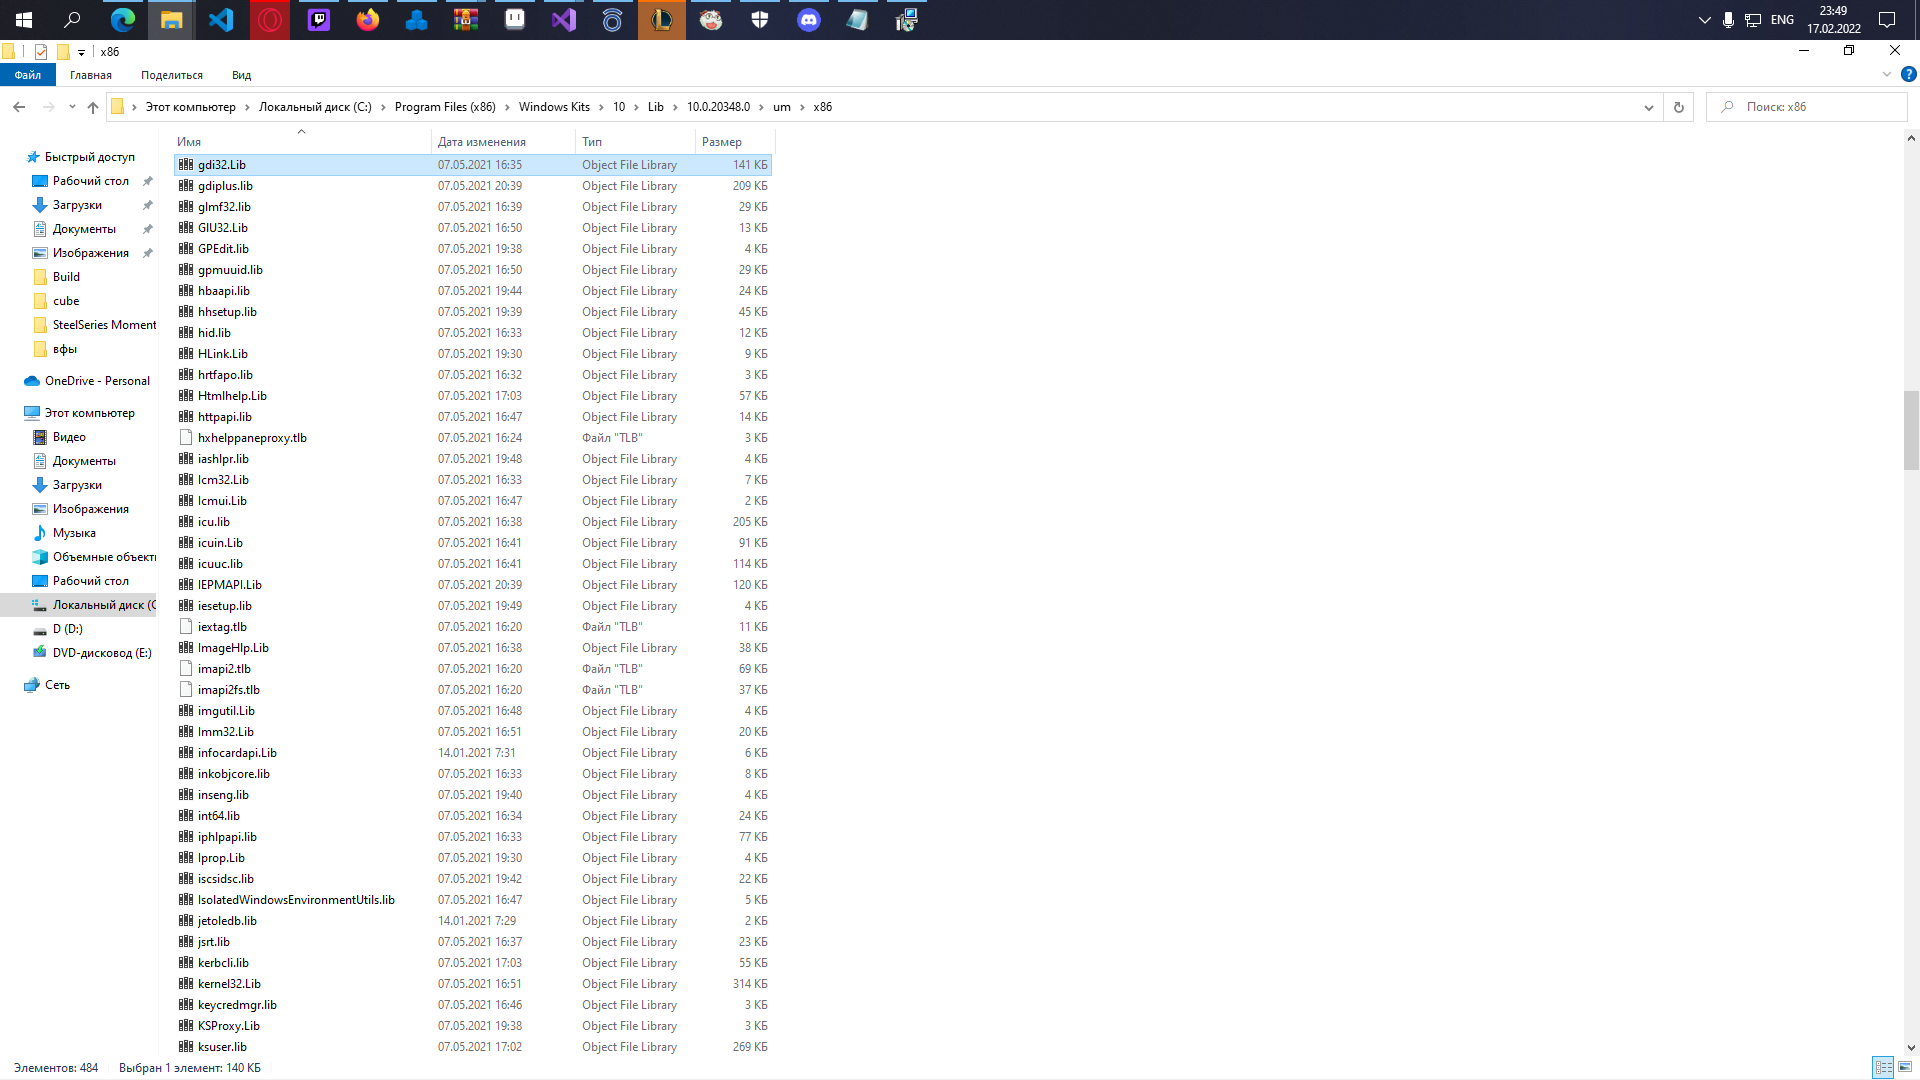Screen dimensions: 1920x1080
Task: Click the Windows Start button
Action: pyautogui.click(x=24, y=20)
